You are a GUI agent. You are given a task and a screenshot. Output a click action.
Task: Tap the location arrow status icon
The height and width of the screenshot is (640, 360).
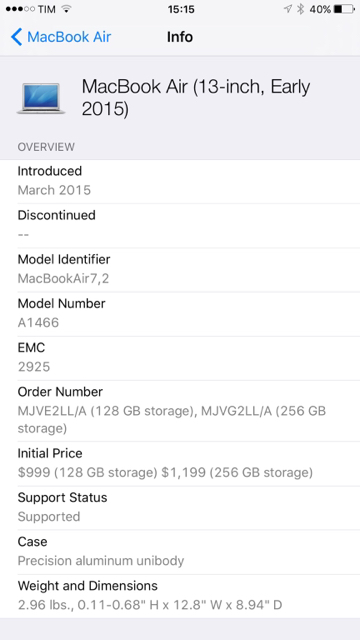pyautogui.click(x=288, y=9)
